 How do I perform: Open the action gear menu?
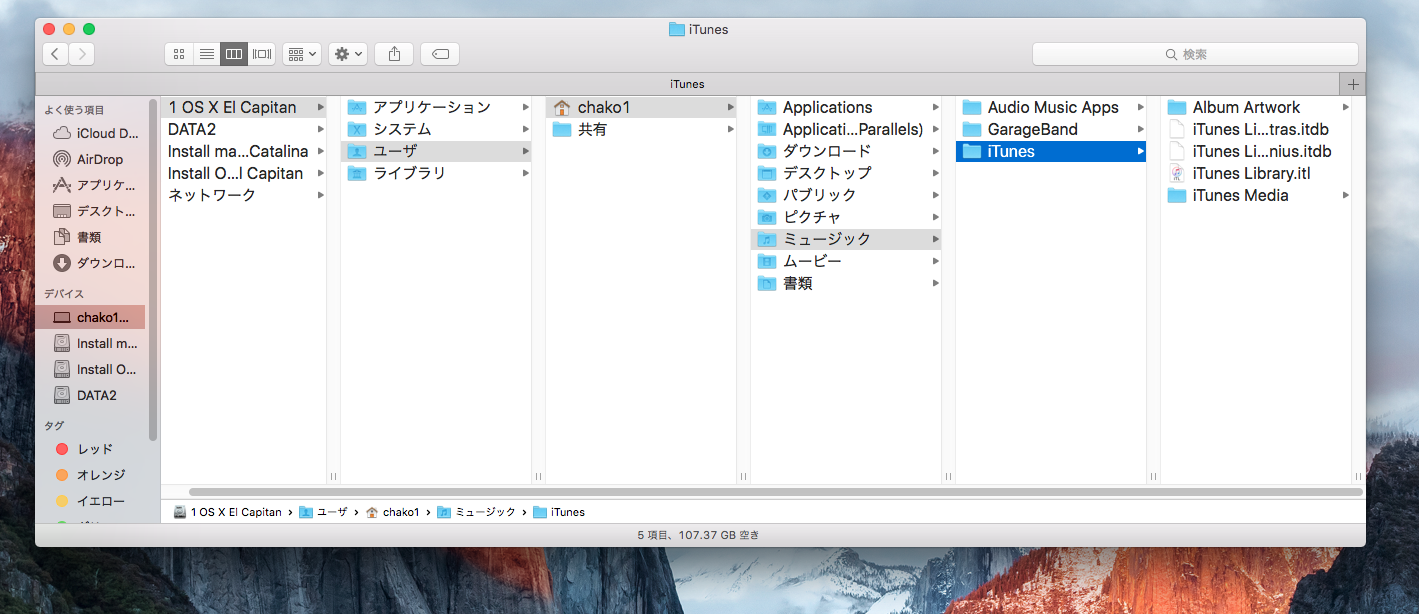click(x=349, y=54)
